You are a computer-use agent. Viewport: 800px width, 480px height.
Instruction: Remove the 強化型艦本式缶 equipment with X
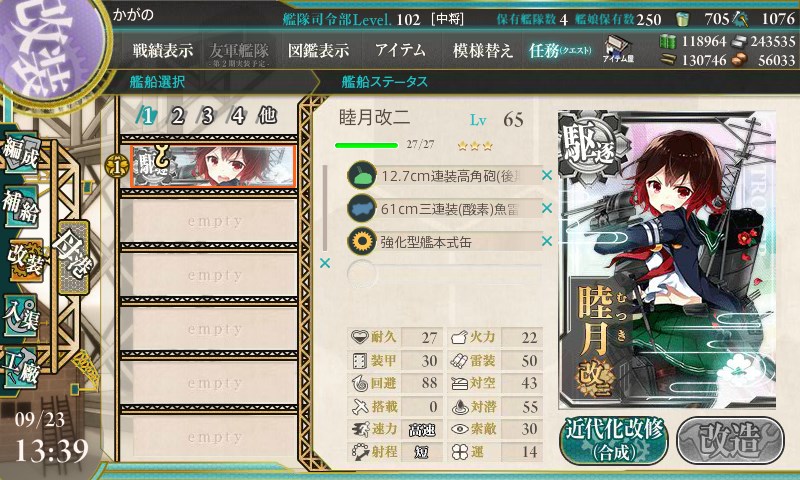coord(546,241)
